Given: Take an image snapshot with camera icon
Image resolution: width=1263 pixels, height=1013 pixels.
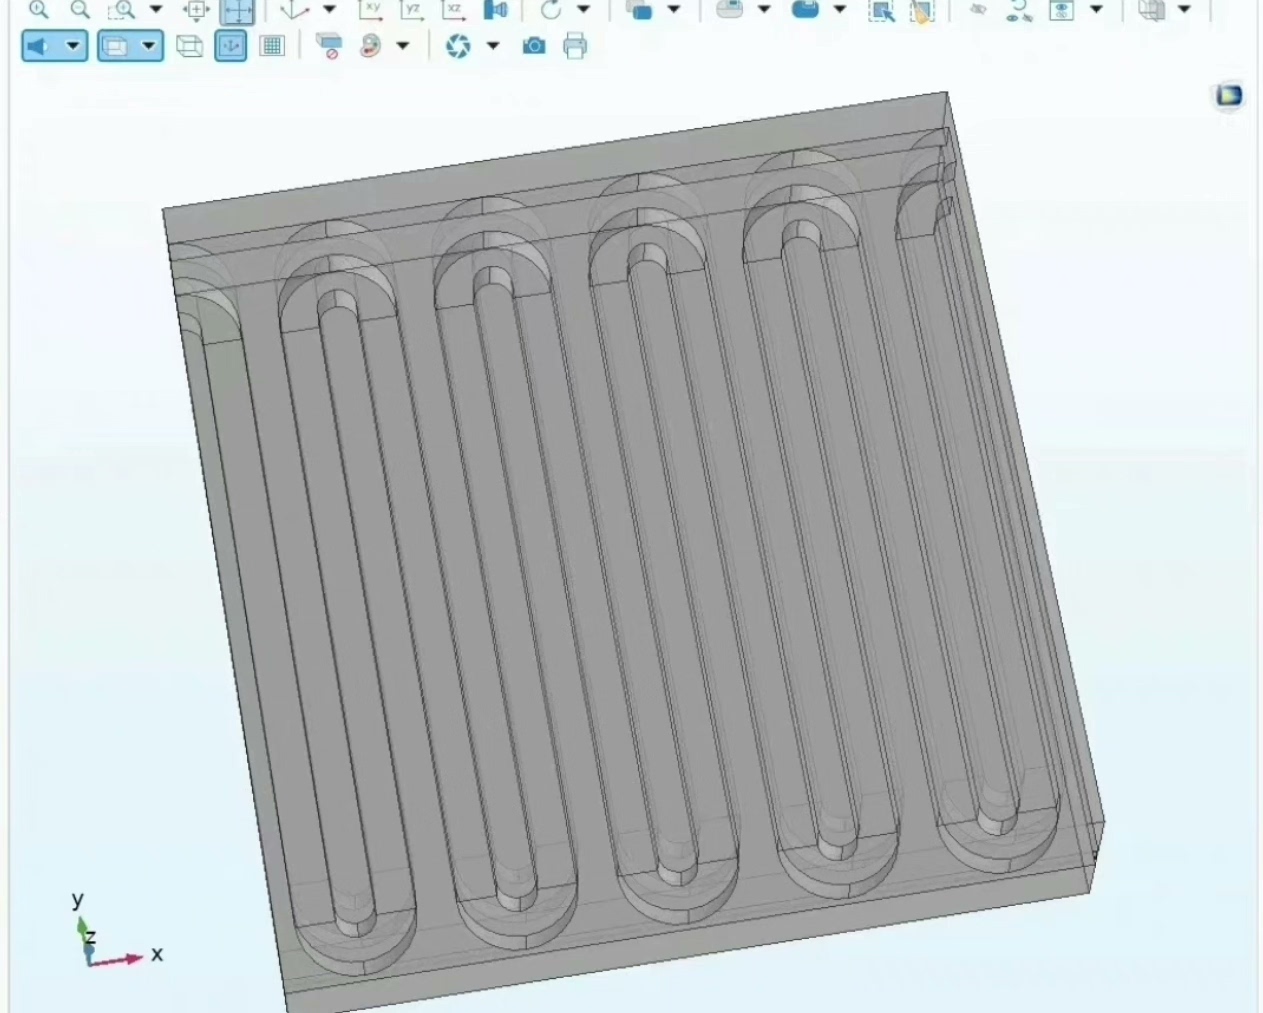Looking at the screenshot, I should [x=534, y=46].
